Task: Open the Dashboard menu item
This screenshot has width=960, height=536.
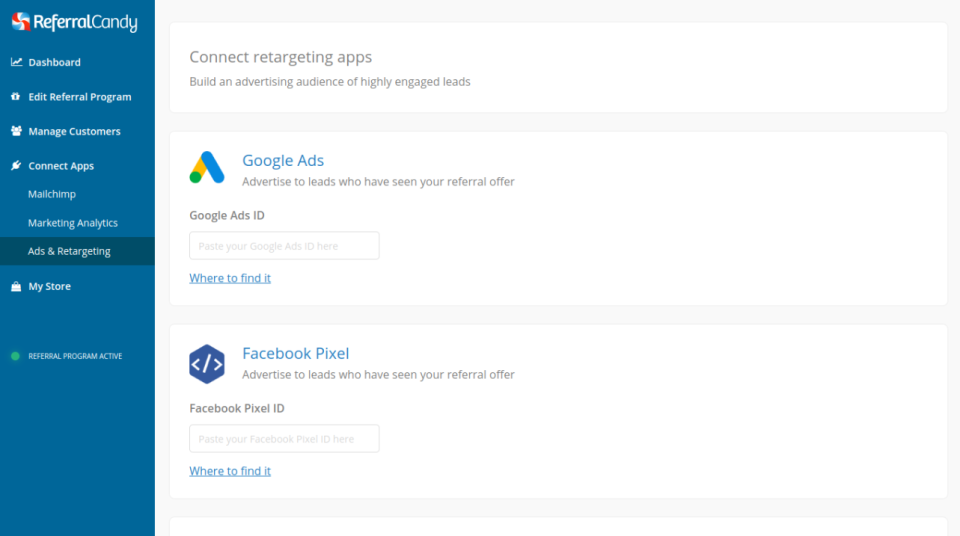Action: (54, 62)
